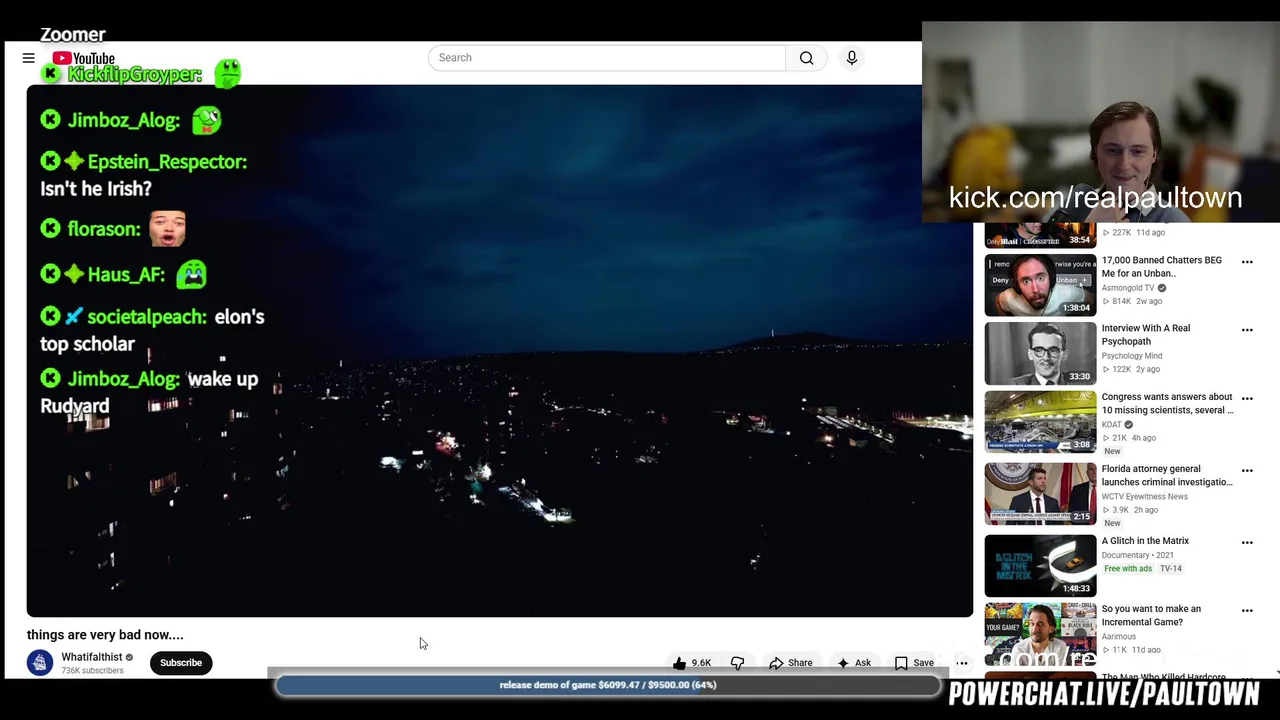Open Florida attorney general video thumbnail

[x=1040, y=494]
